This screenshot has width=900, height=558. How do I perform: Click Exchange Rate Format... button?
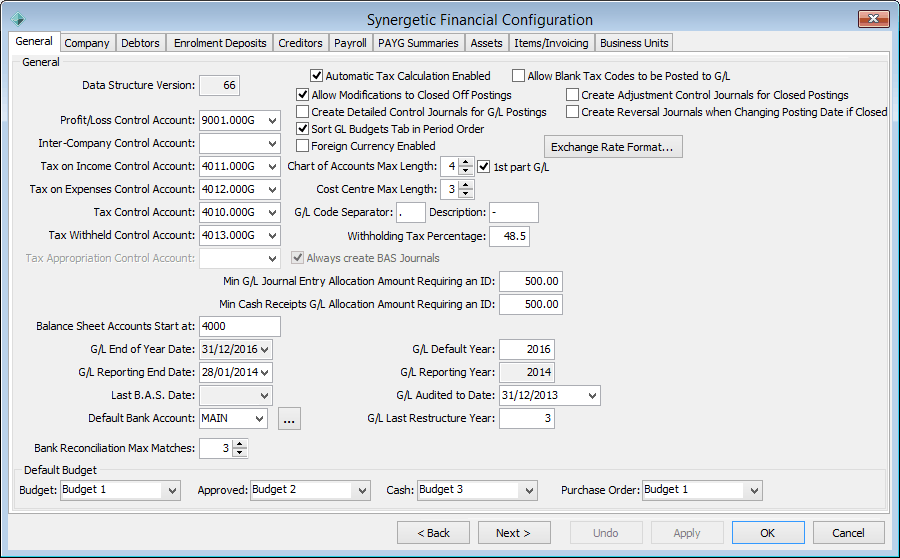point(613,147)
